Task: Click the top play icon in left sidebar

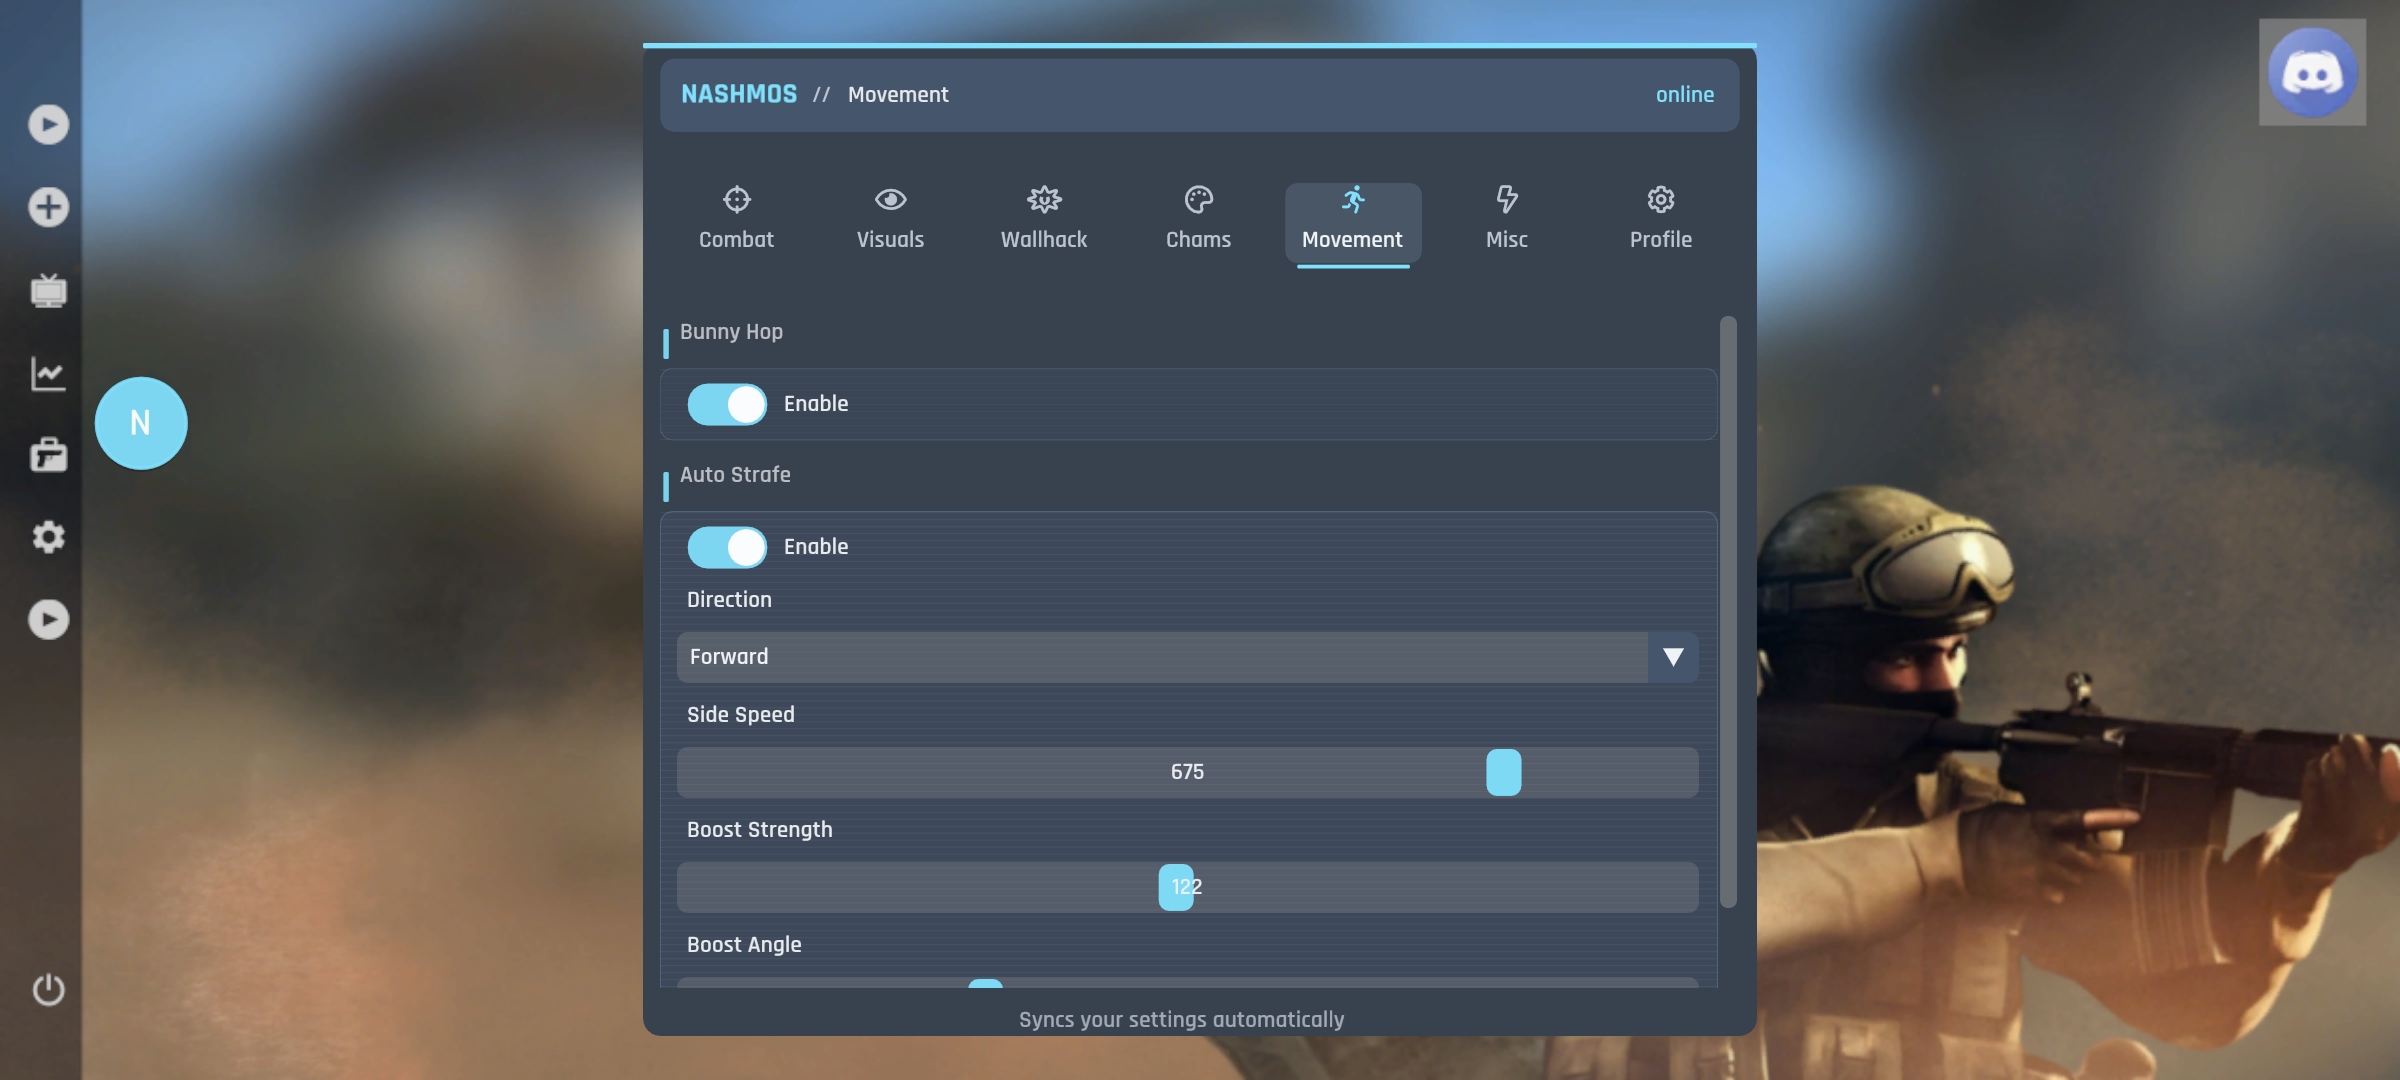Action: pyautogui.click(x=48, y=125)
